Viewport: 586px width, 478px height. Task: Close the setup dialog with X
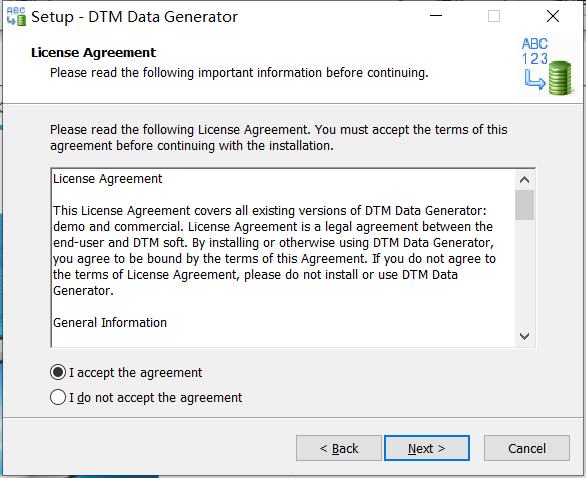(x=553, y=16)
